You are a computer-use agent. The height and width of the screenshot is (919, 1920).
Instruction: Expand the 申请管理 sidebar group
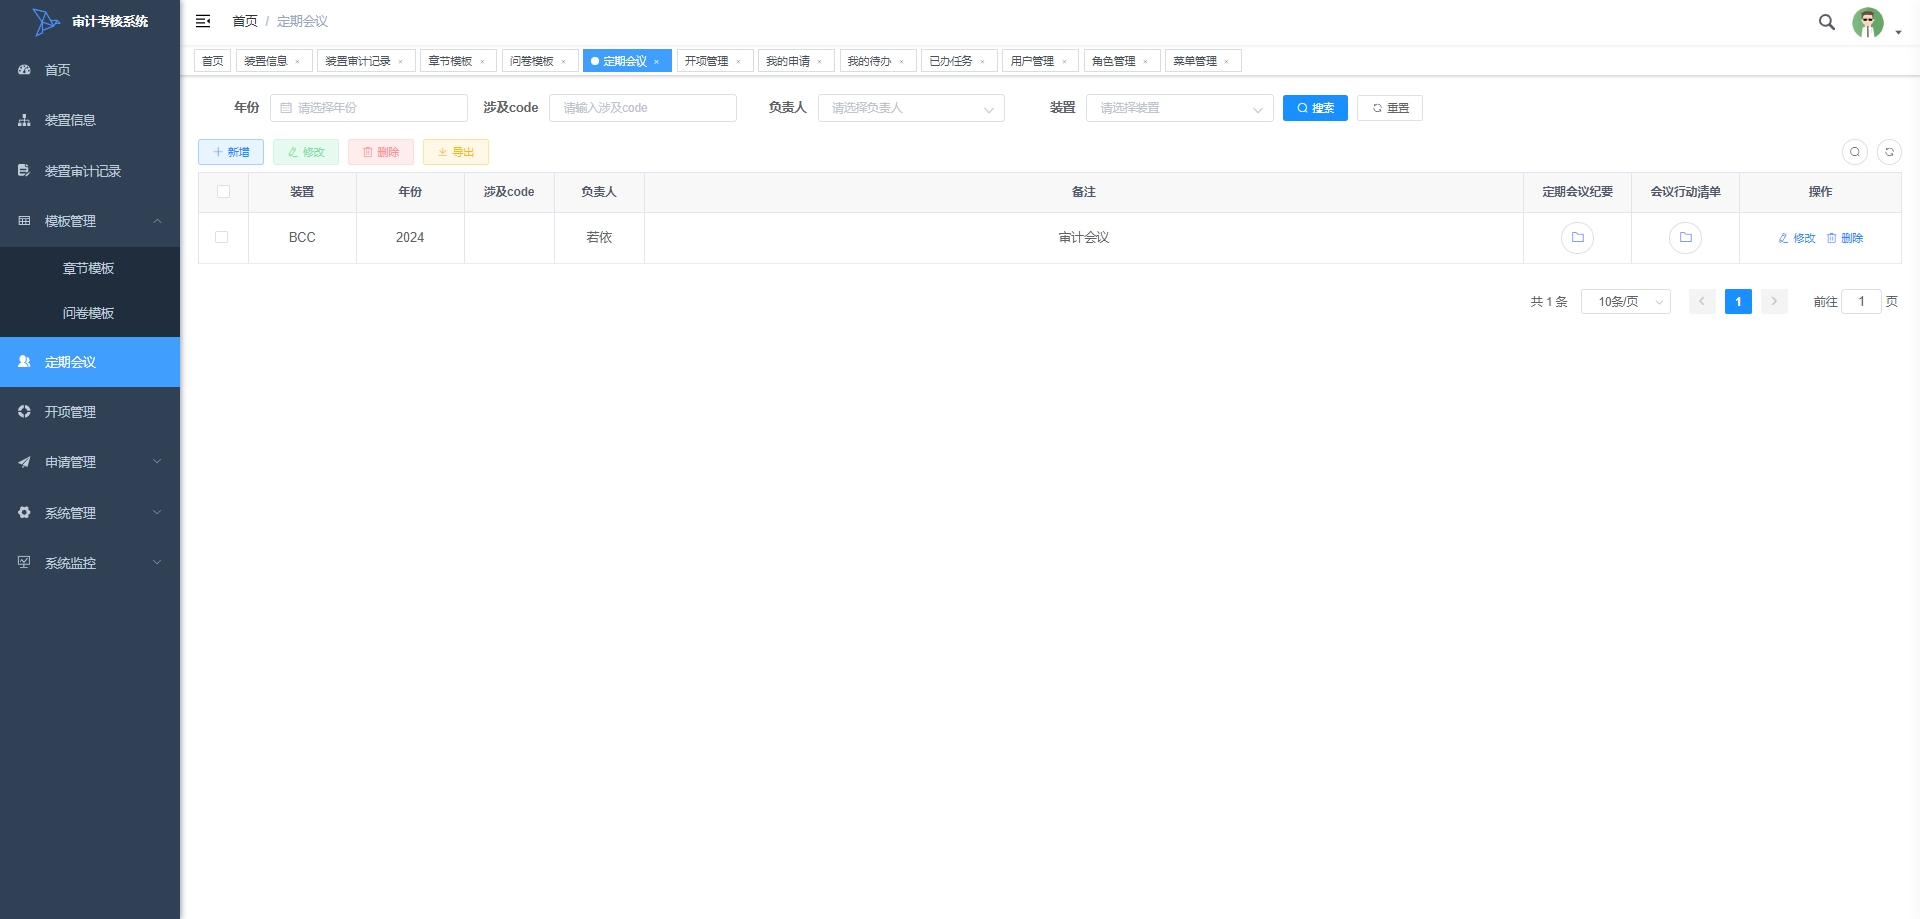[x=90, y=462]
